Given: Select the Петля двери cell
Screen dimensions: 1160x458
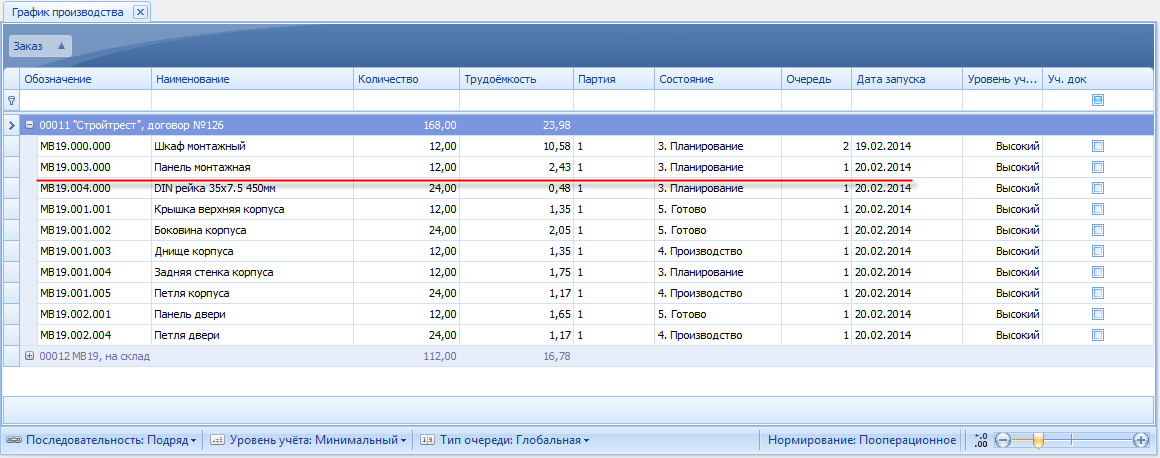Looking at the screenshot, I should click(x=252, y=335).
